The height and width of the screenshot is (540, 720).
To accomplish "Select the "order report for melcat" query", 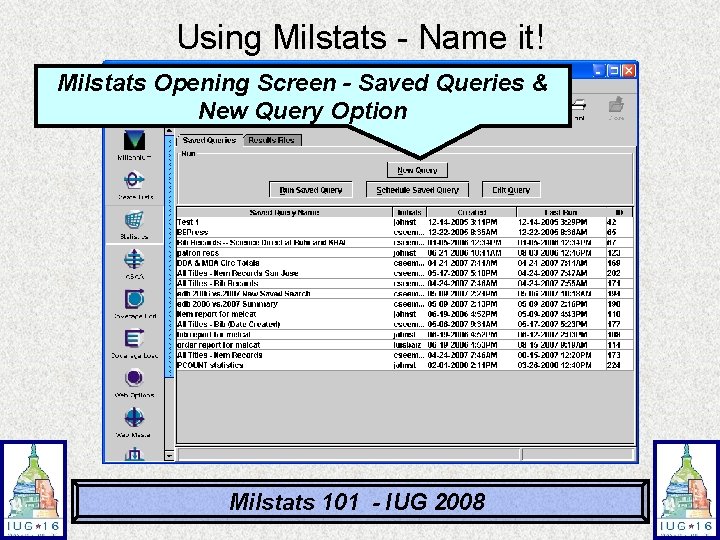I will coord(405,345).
